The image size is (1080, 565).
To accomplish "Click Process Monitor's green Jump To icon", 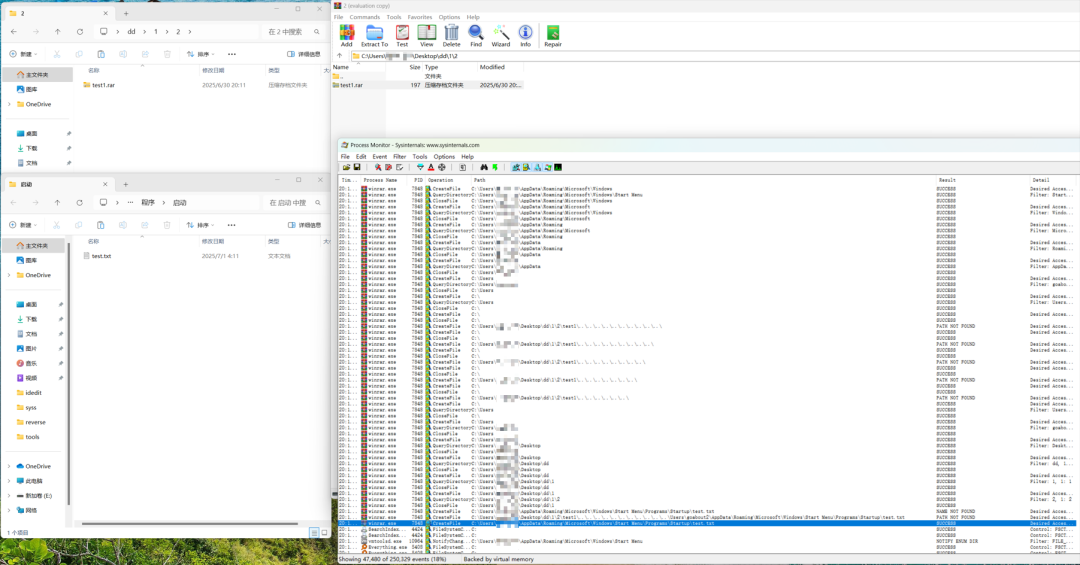I will [495, 167].
